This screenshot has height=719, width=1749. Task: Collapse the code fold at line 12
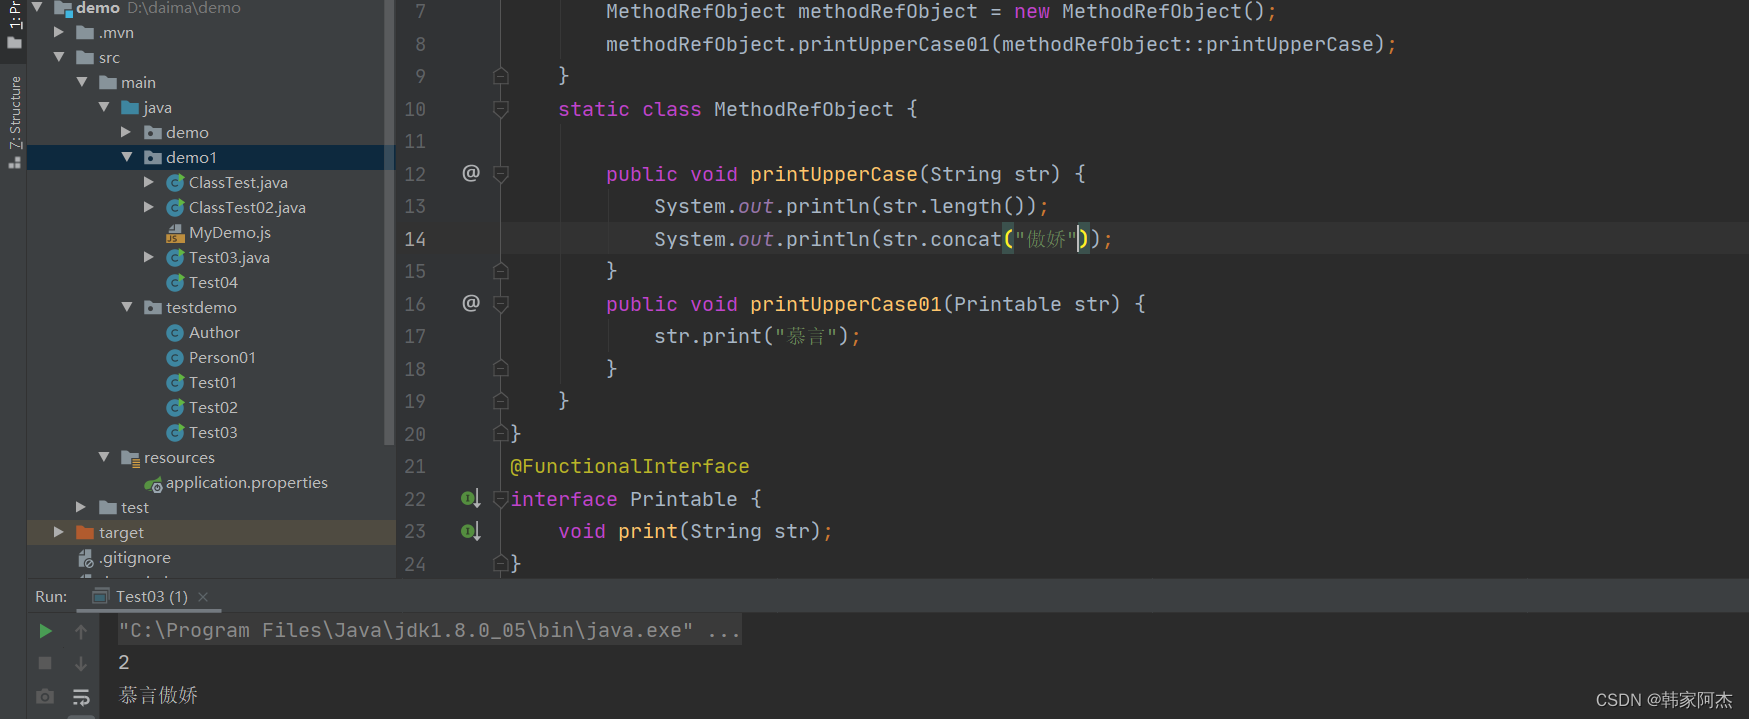coord(501,174)
